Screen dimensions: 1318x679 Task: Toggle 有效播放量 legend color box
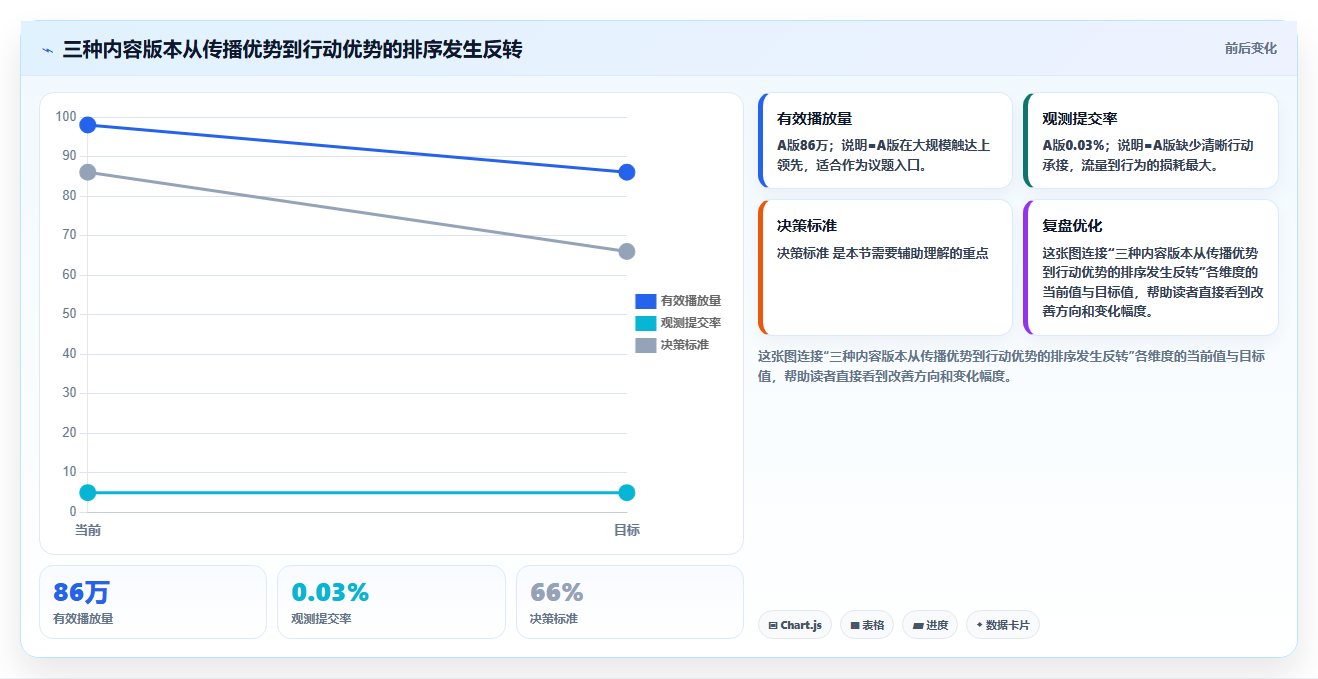click(646, 300)
